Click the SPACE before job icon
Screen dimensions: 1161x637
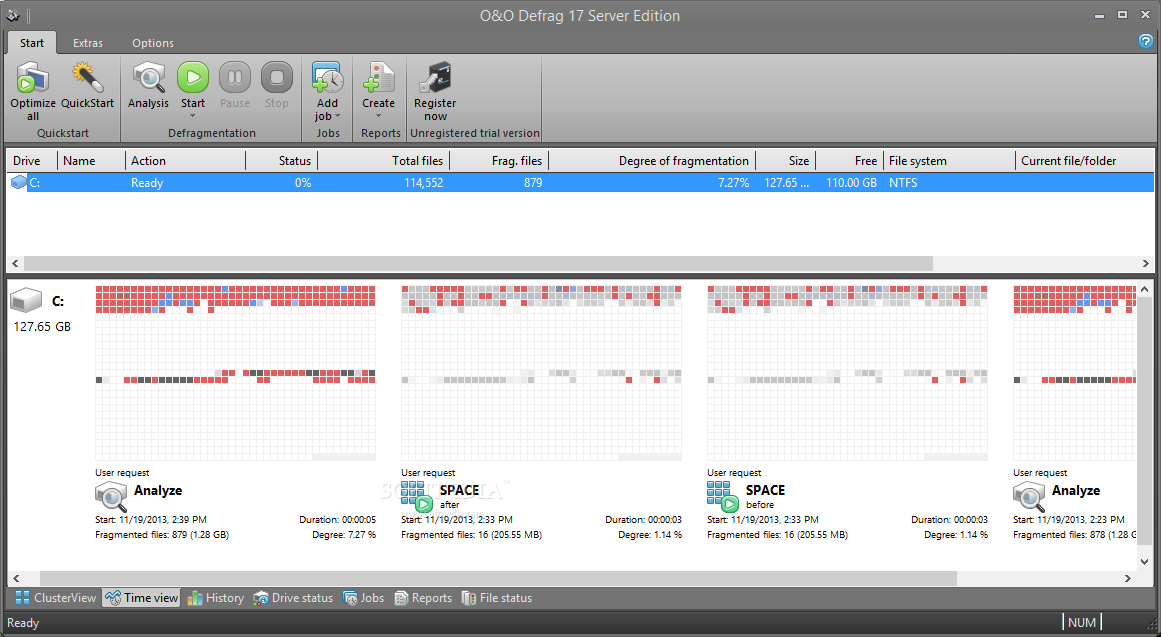click(x=723, y=496)
